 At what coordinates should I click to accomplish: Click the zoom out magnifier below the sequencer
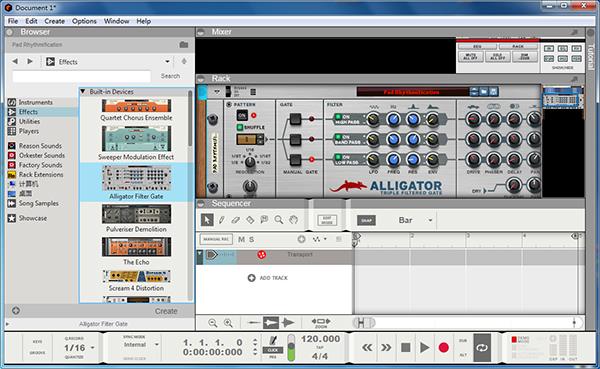(x=213, y=323)
